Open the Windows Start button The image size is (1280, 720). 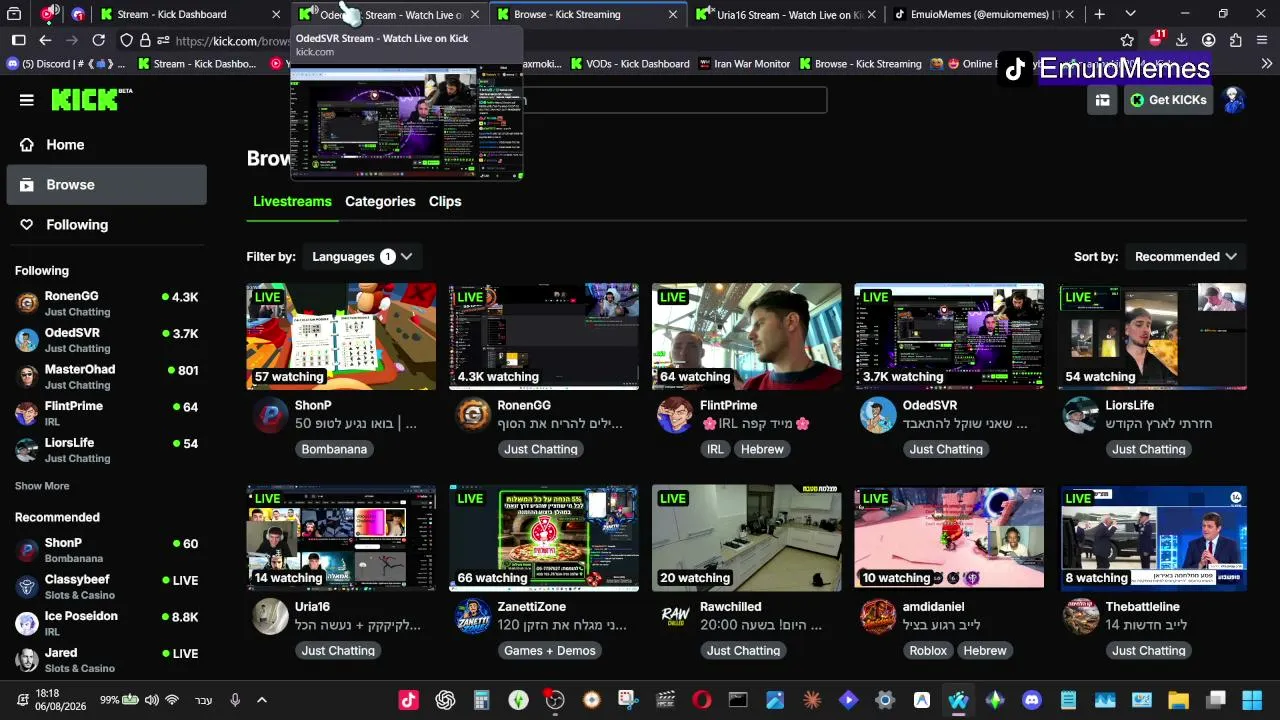(1251, 700)
